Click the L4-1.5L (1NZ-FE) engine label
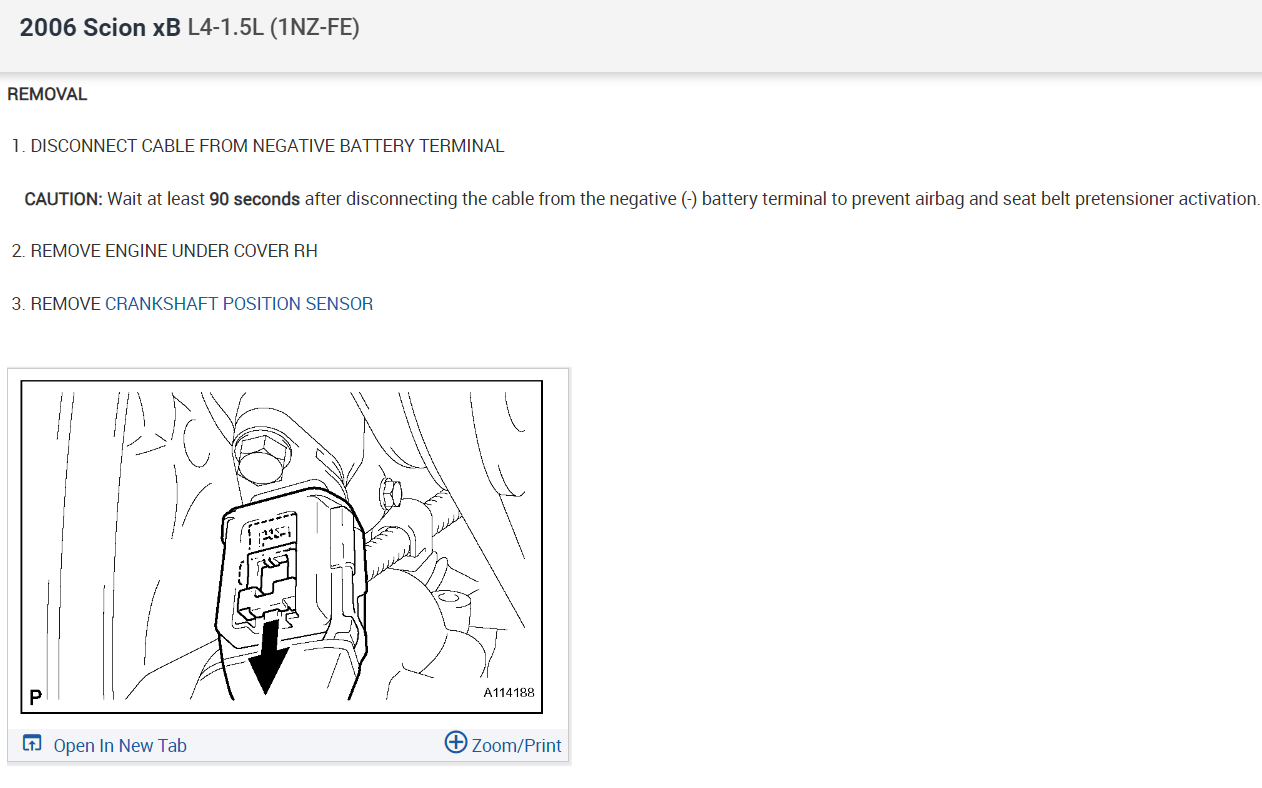The image size is (1262, 788). pos(273,28)
